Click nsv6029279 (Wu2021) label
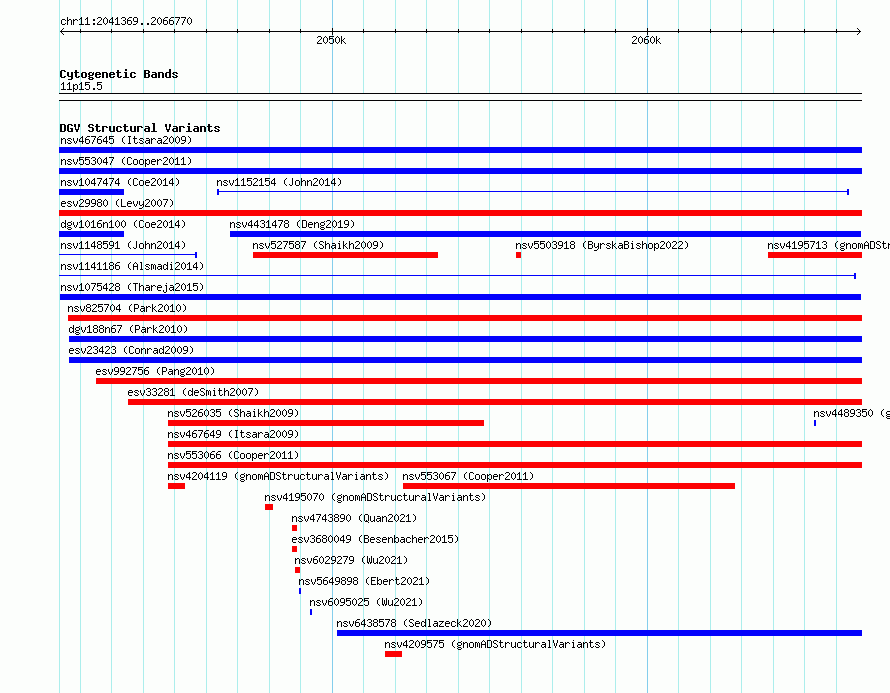 pyautogui.click(x=351, y=560)
